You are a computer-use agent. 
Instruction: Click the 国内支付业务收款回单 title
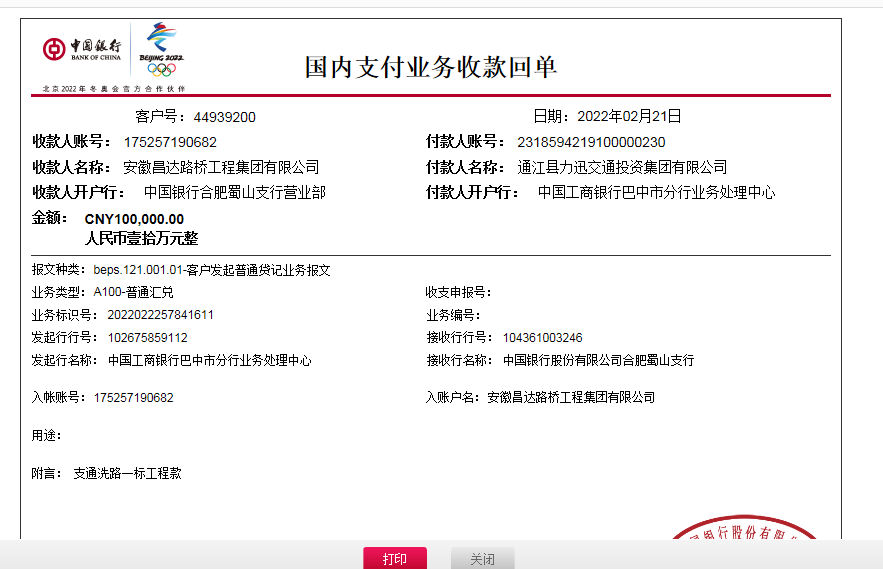point(430,67)
